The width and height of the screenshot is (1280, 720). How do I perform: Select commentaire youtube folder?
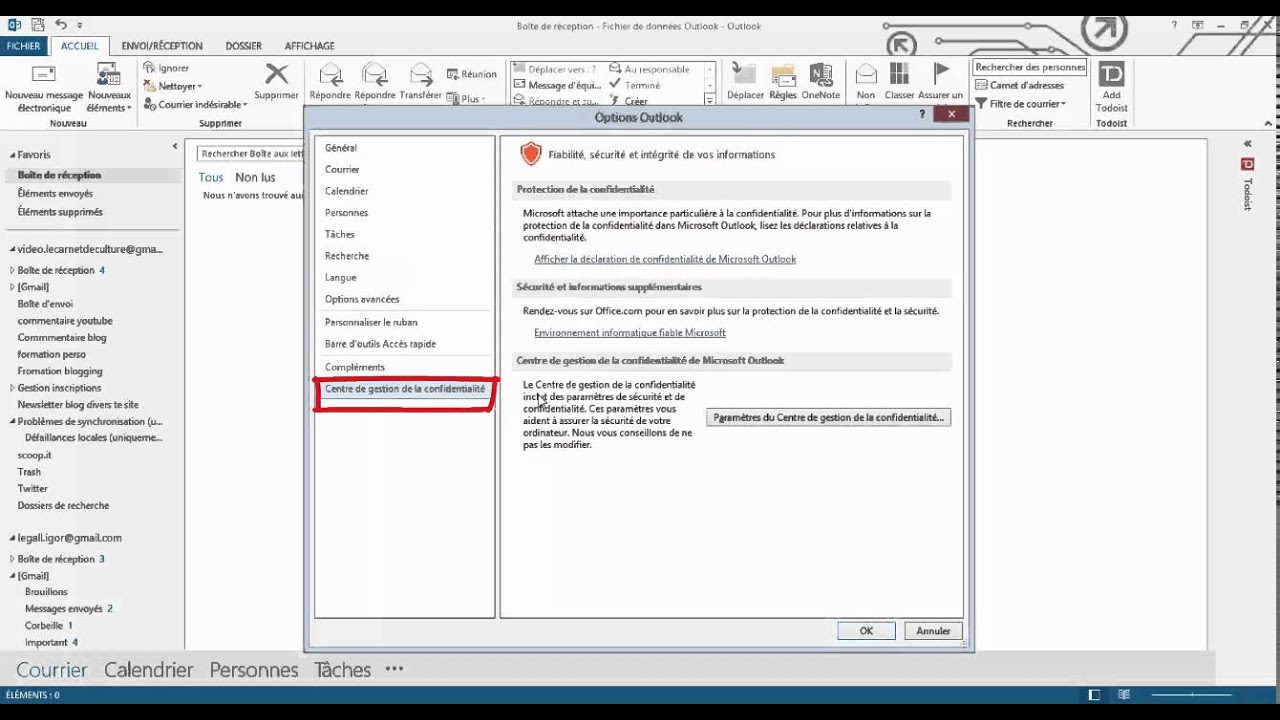tap(65, 321)
